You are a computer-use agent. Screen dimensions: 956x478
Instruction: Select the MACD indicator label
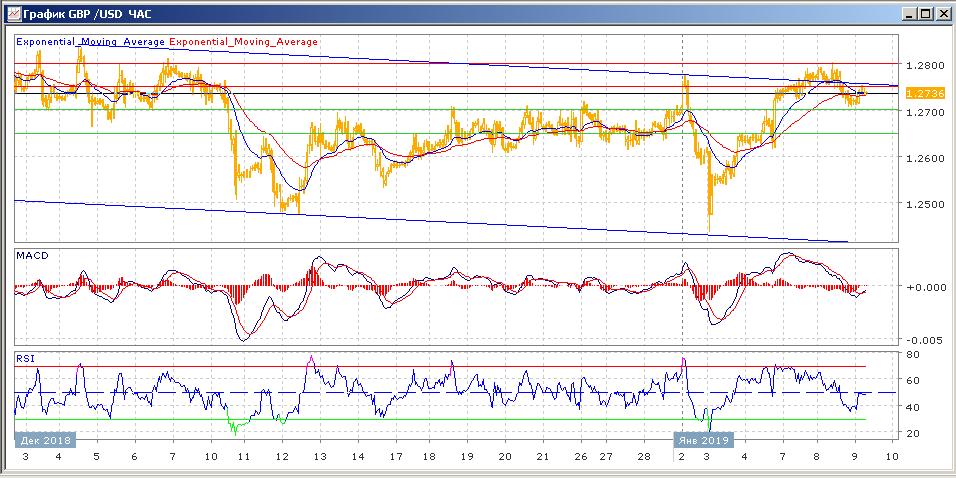[32, 256]
